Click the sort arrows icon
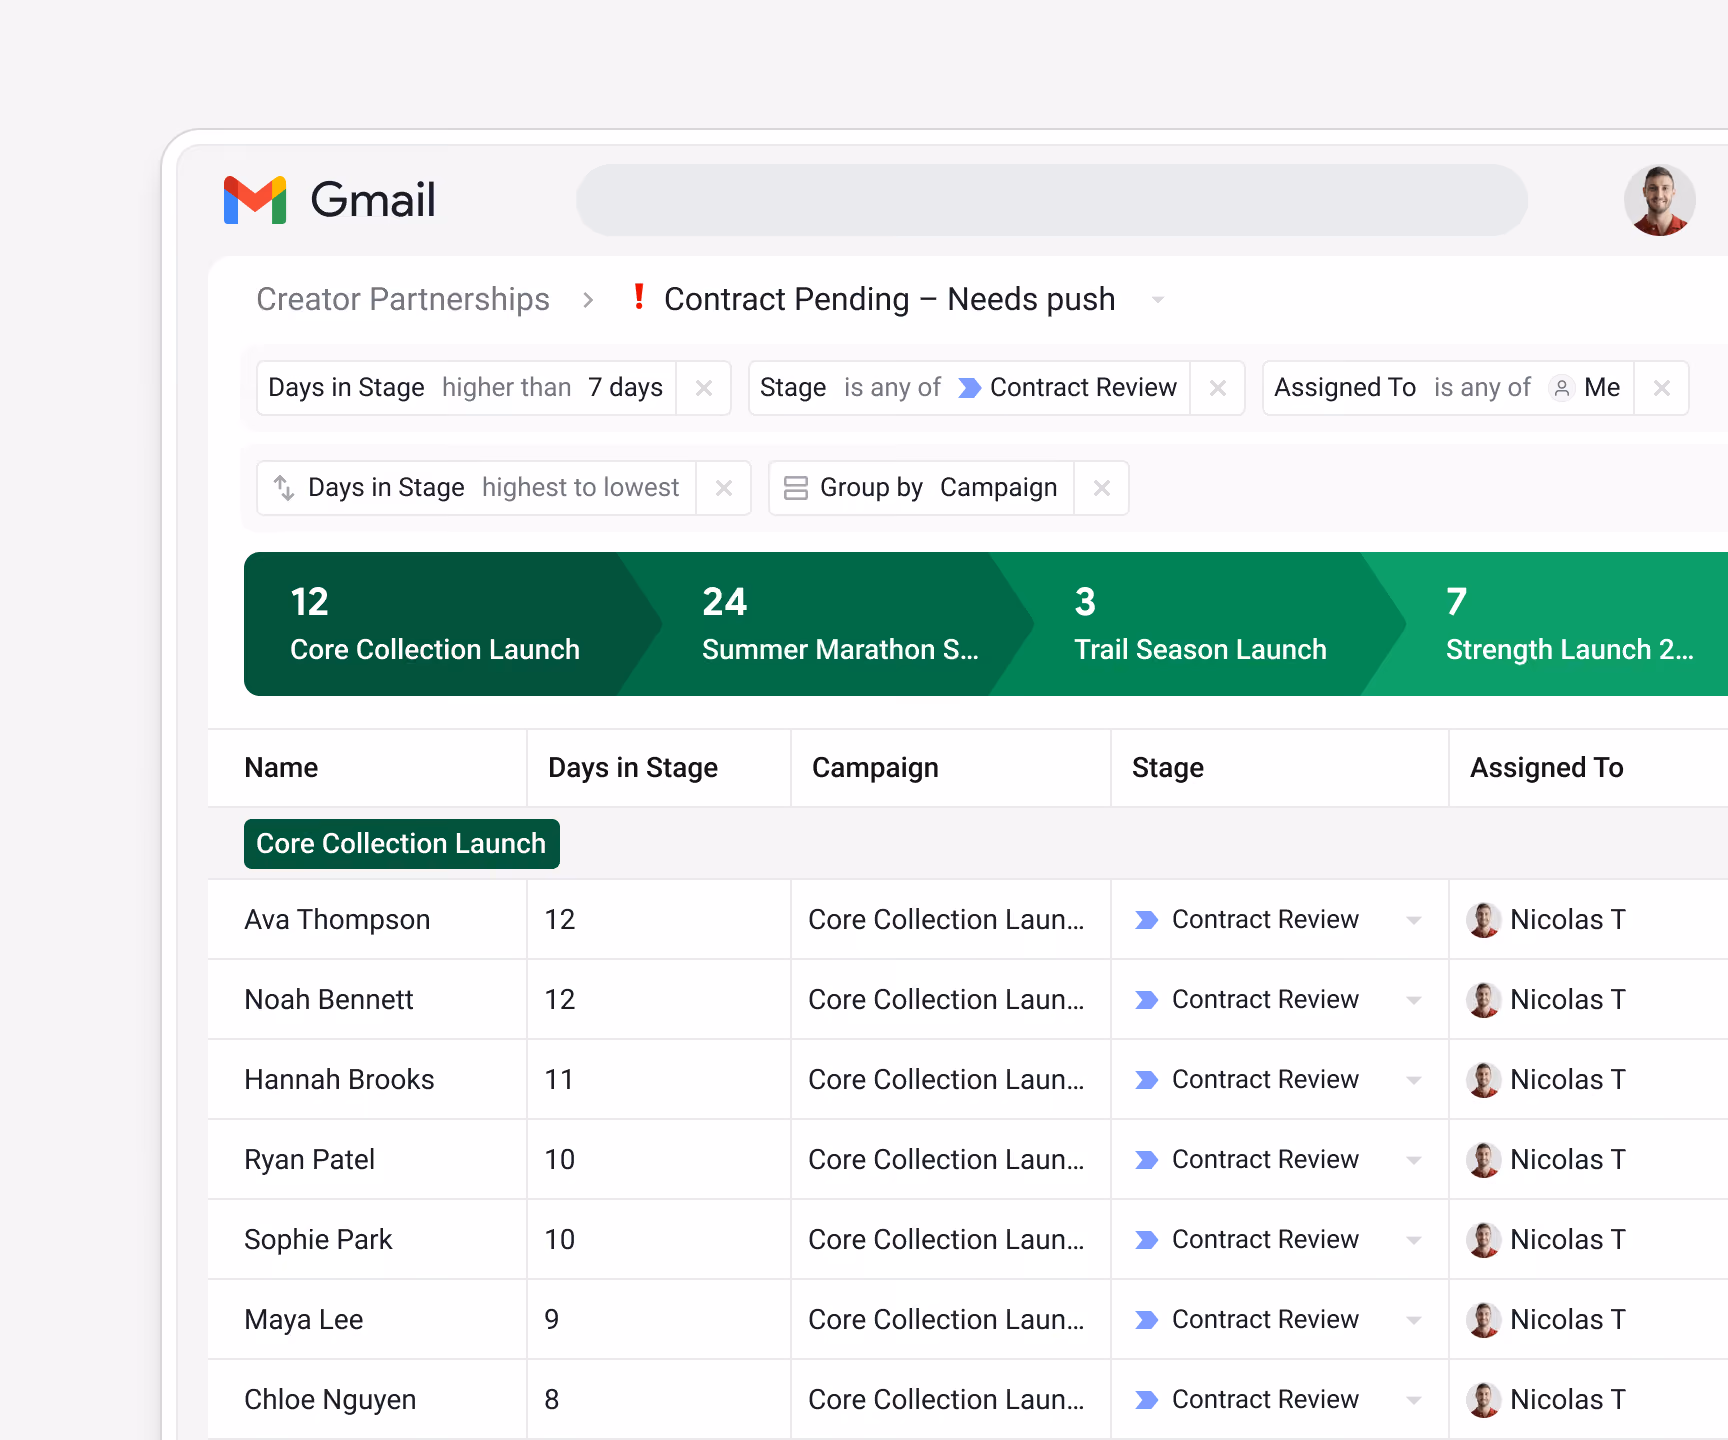Screen dimensions: 1728x1440 284,488
